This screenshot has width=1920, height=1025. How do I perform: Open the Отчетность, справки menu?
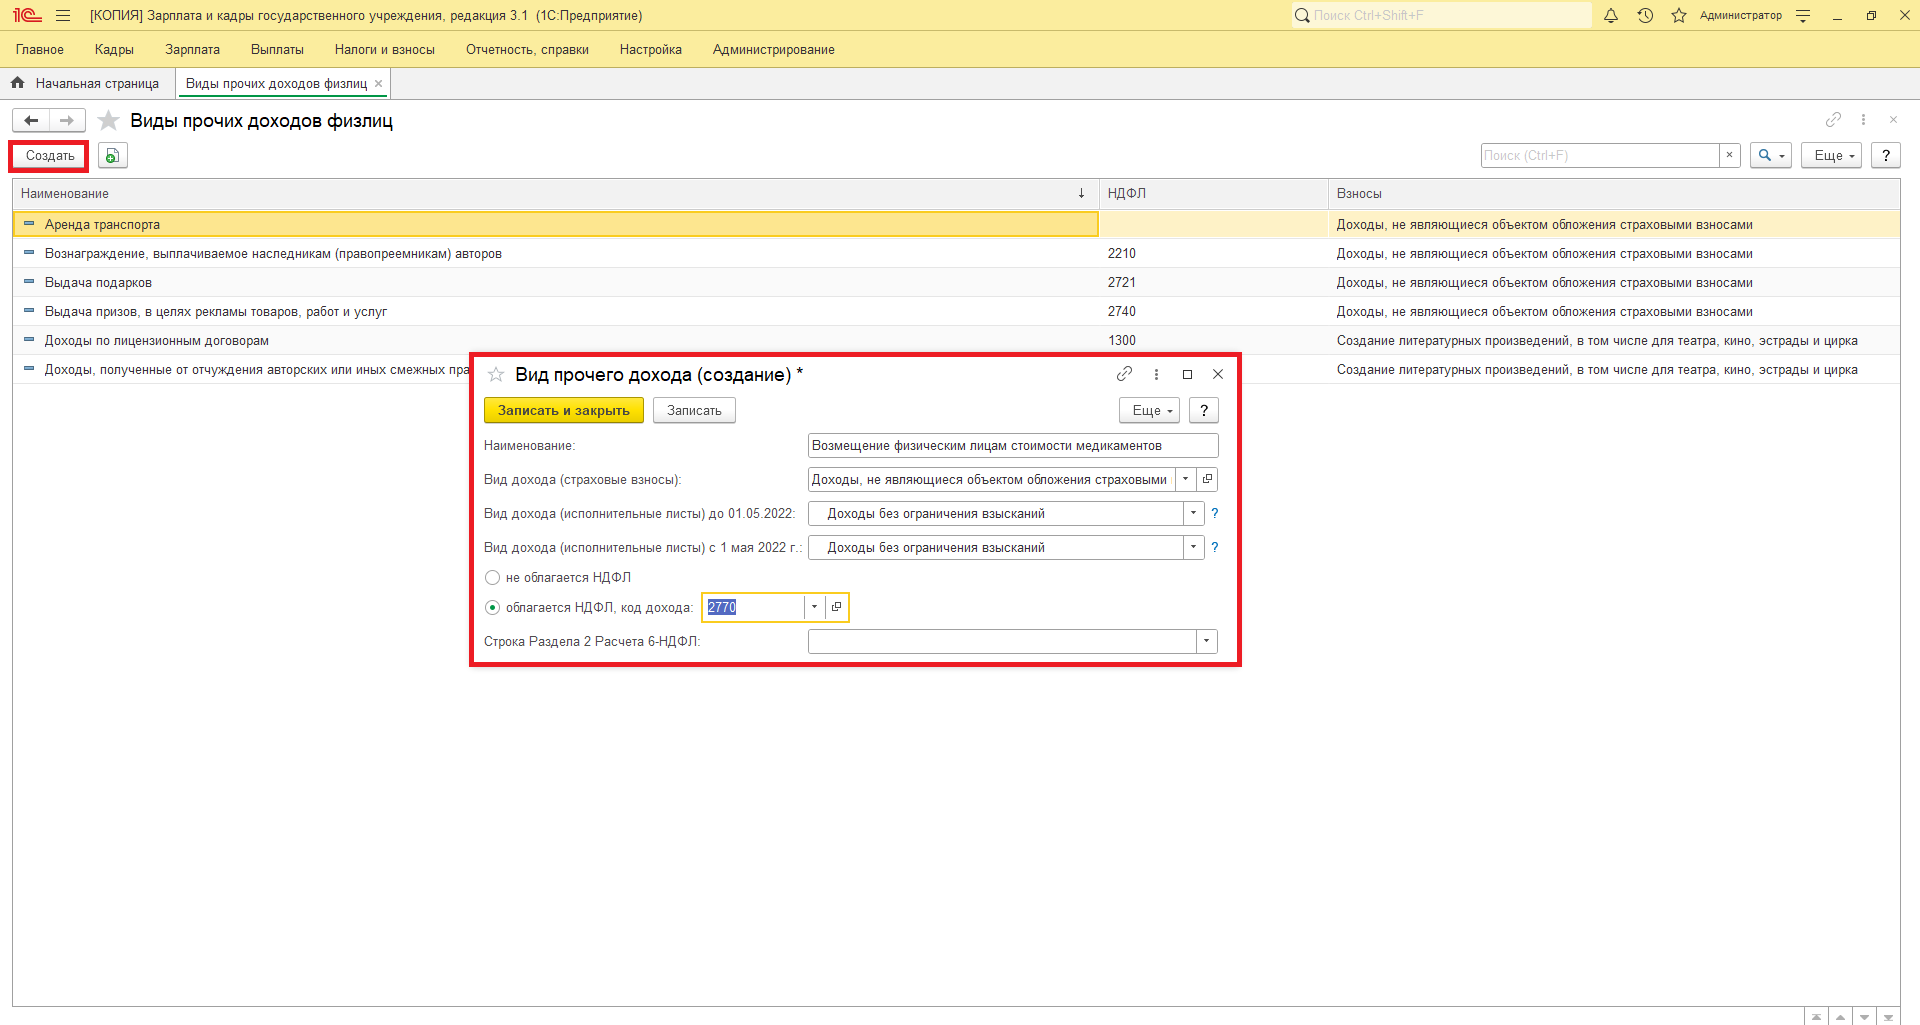(527, 49)
